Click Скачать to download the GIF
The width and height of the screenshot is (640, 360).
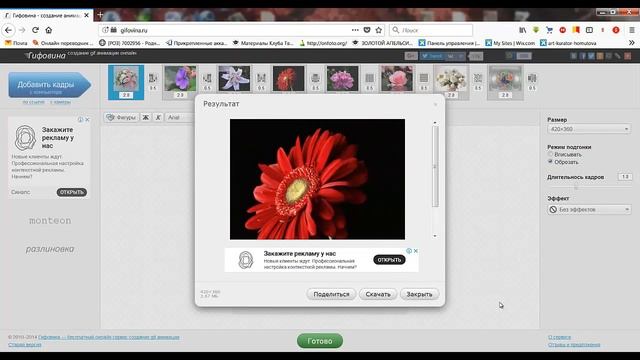pyautogui.click(x=378, y=294)
